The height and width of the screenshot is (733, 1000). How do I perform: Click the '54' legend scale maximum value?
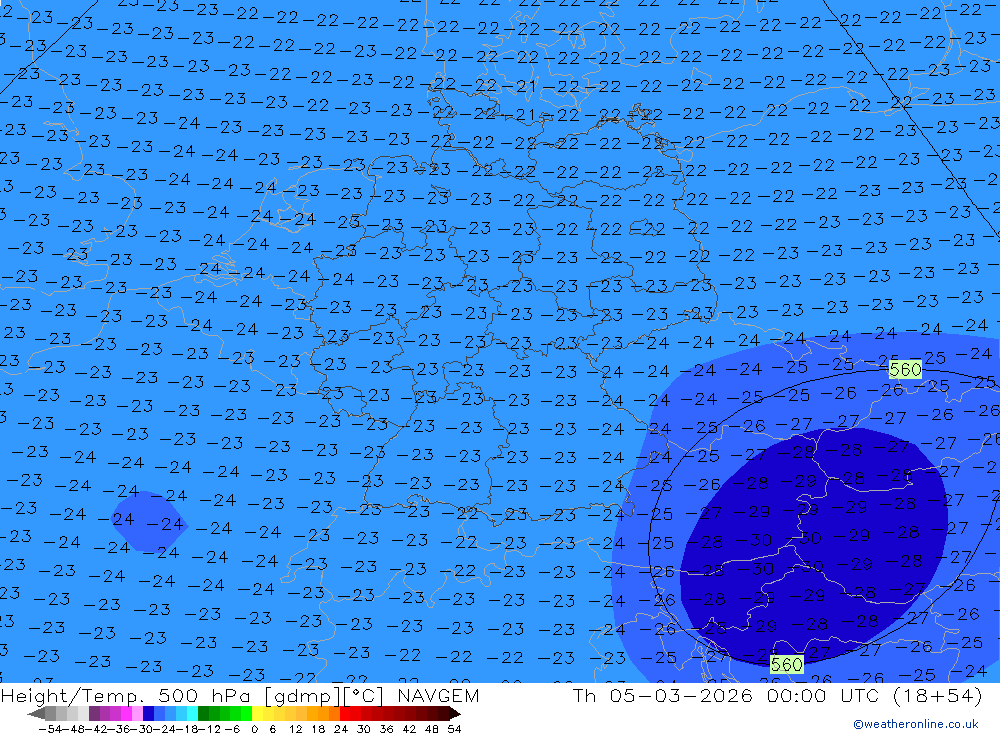454,729
